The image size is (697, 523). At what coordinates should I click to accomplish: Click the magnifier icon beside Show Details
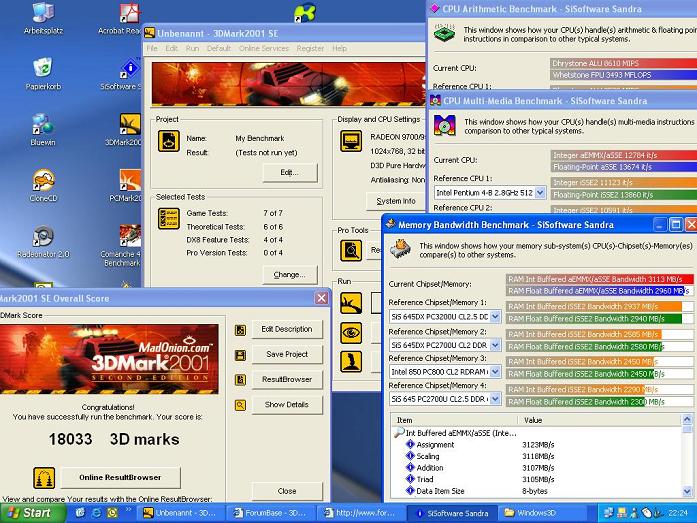click(x=240, y=405)
